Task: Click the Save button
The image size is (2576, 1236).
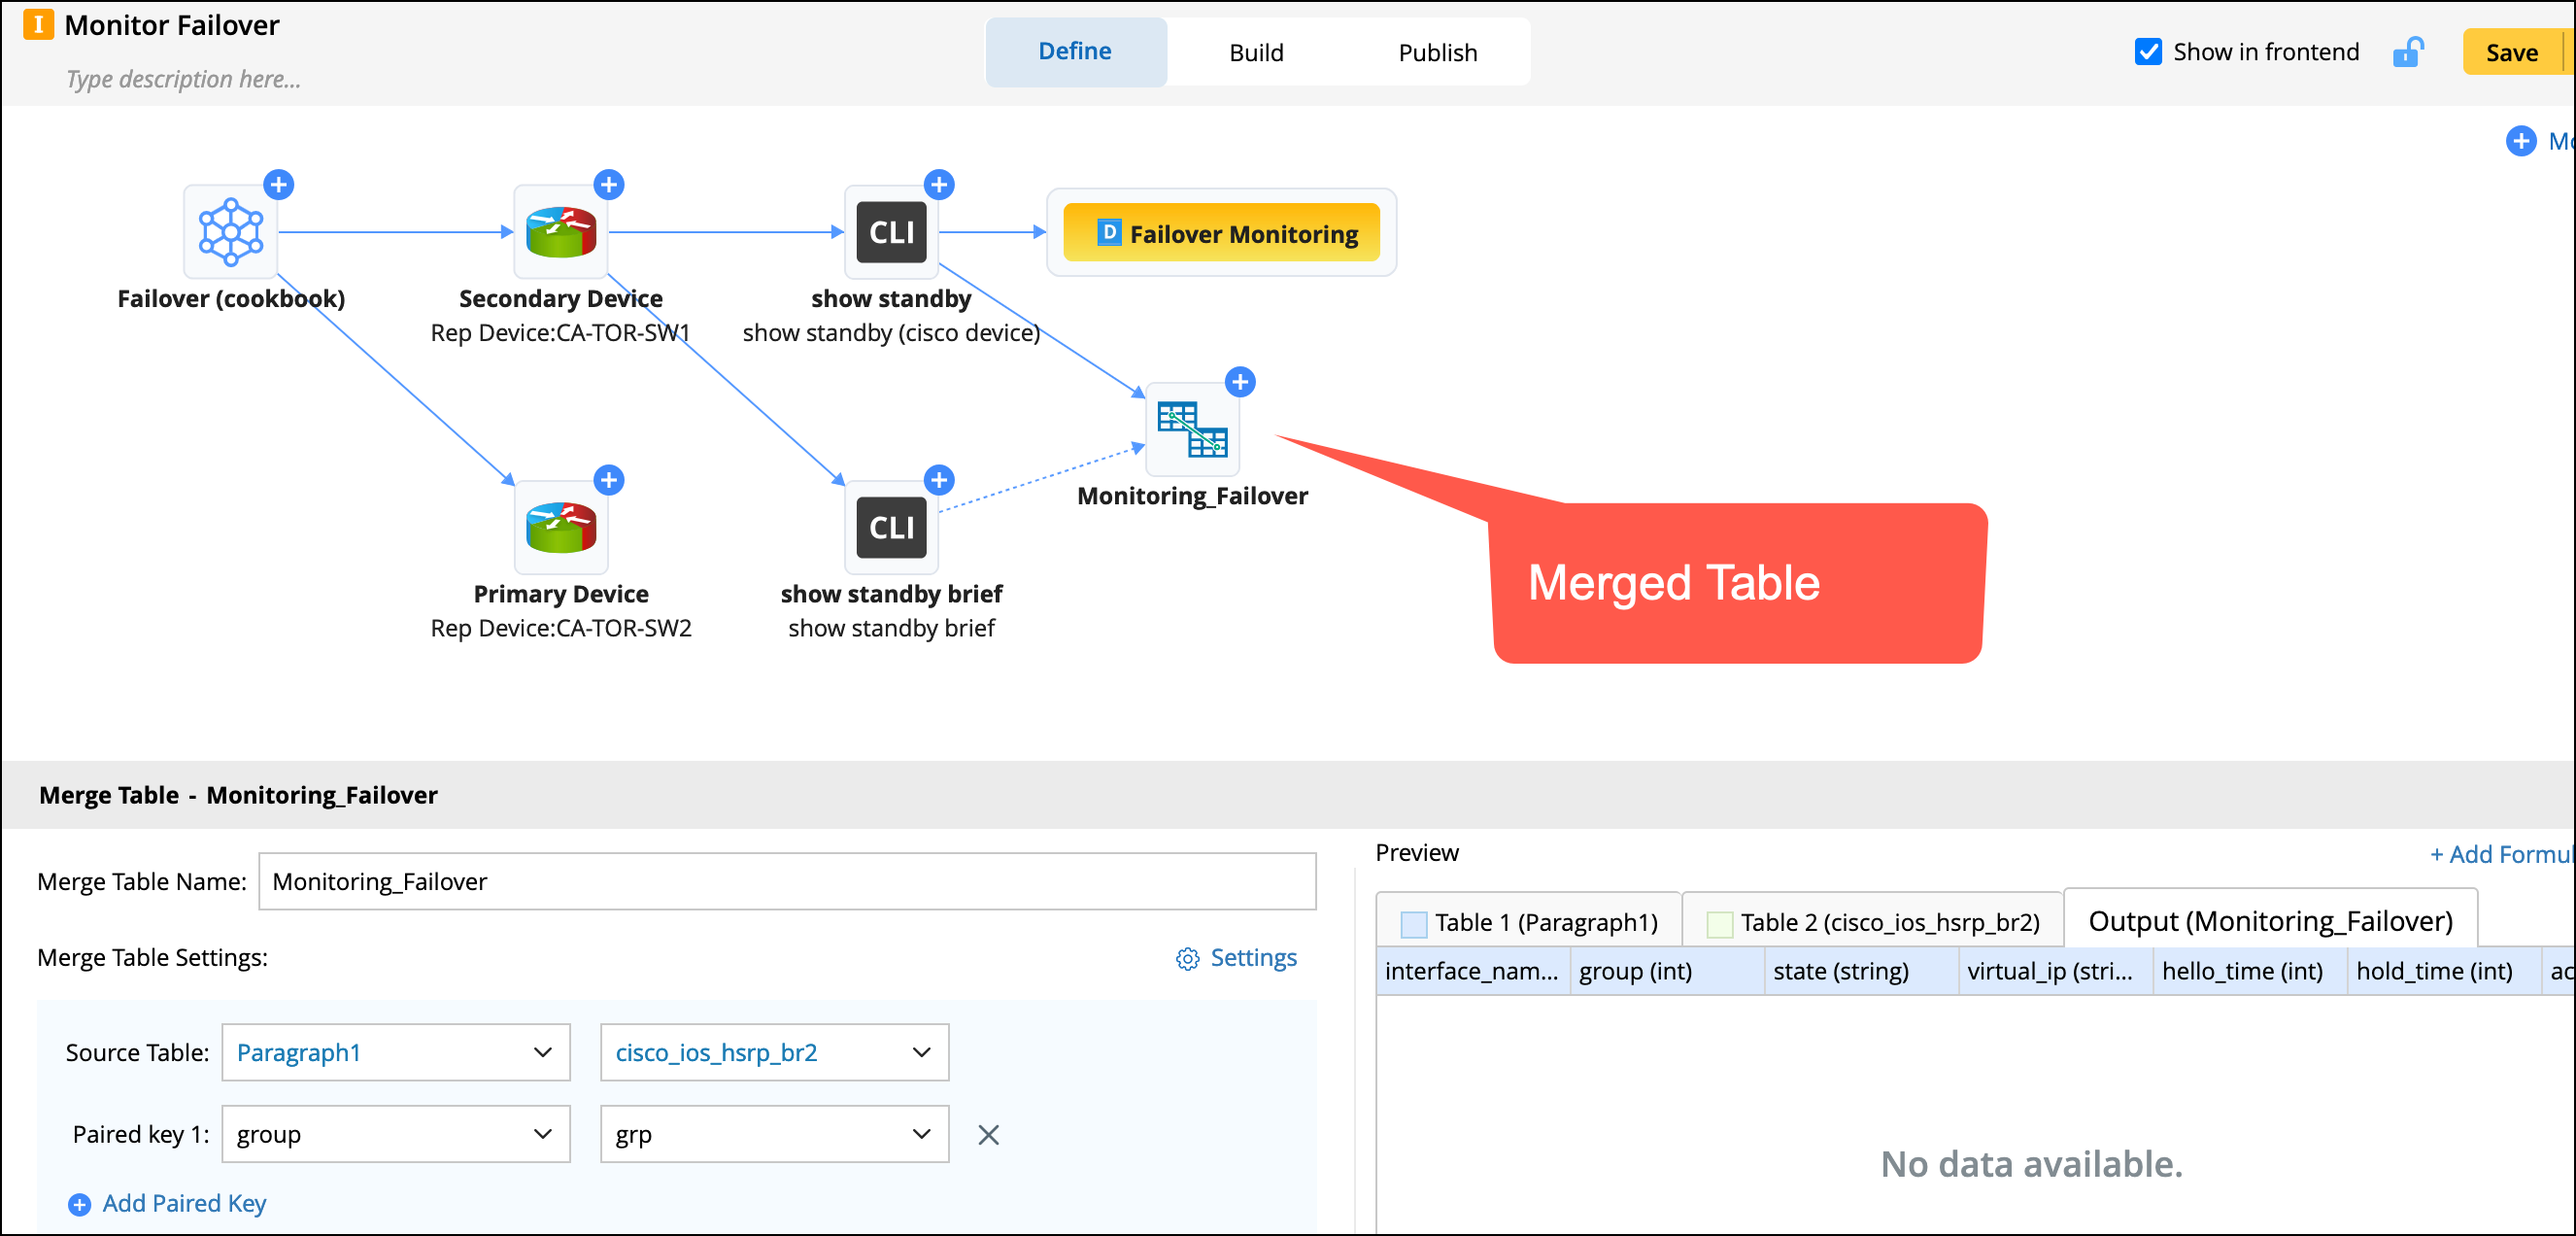Action: [x=2511, y=52]
